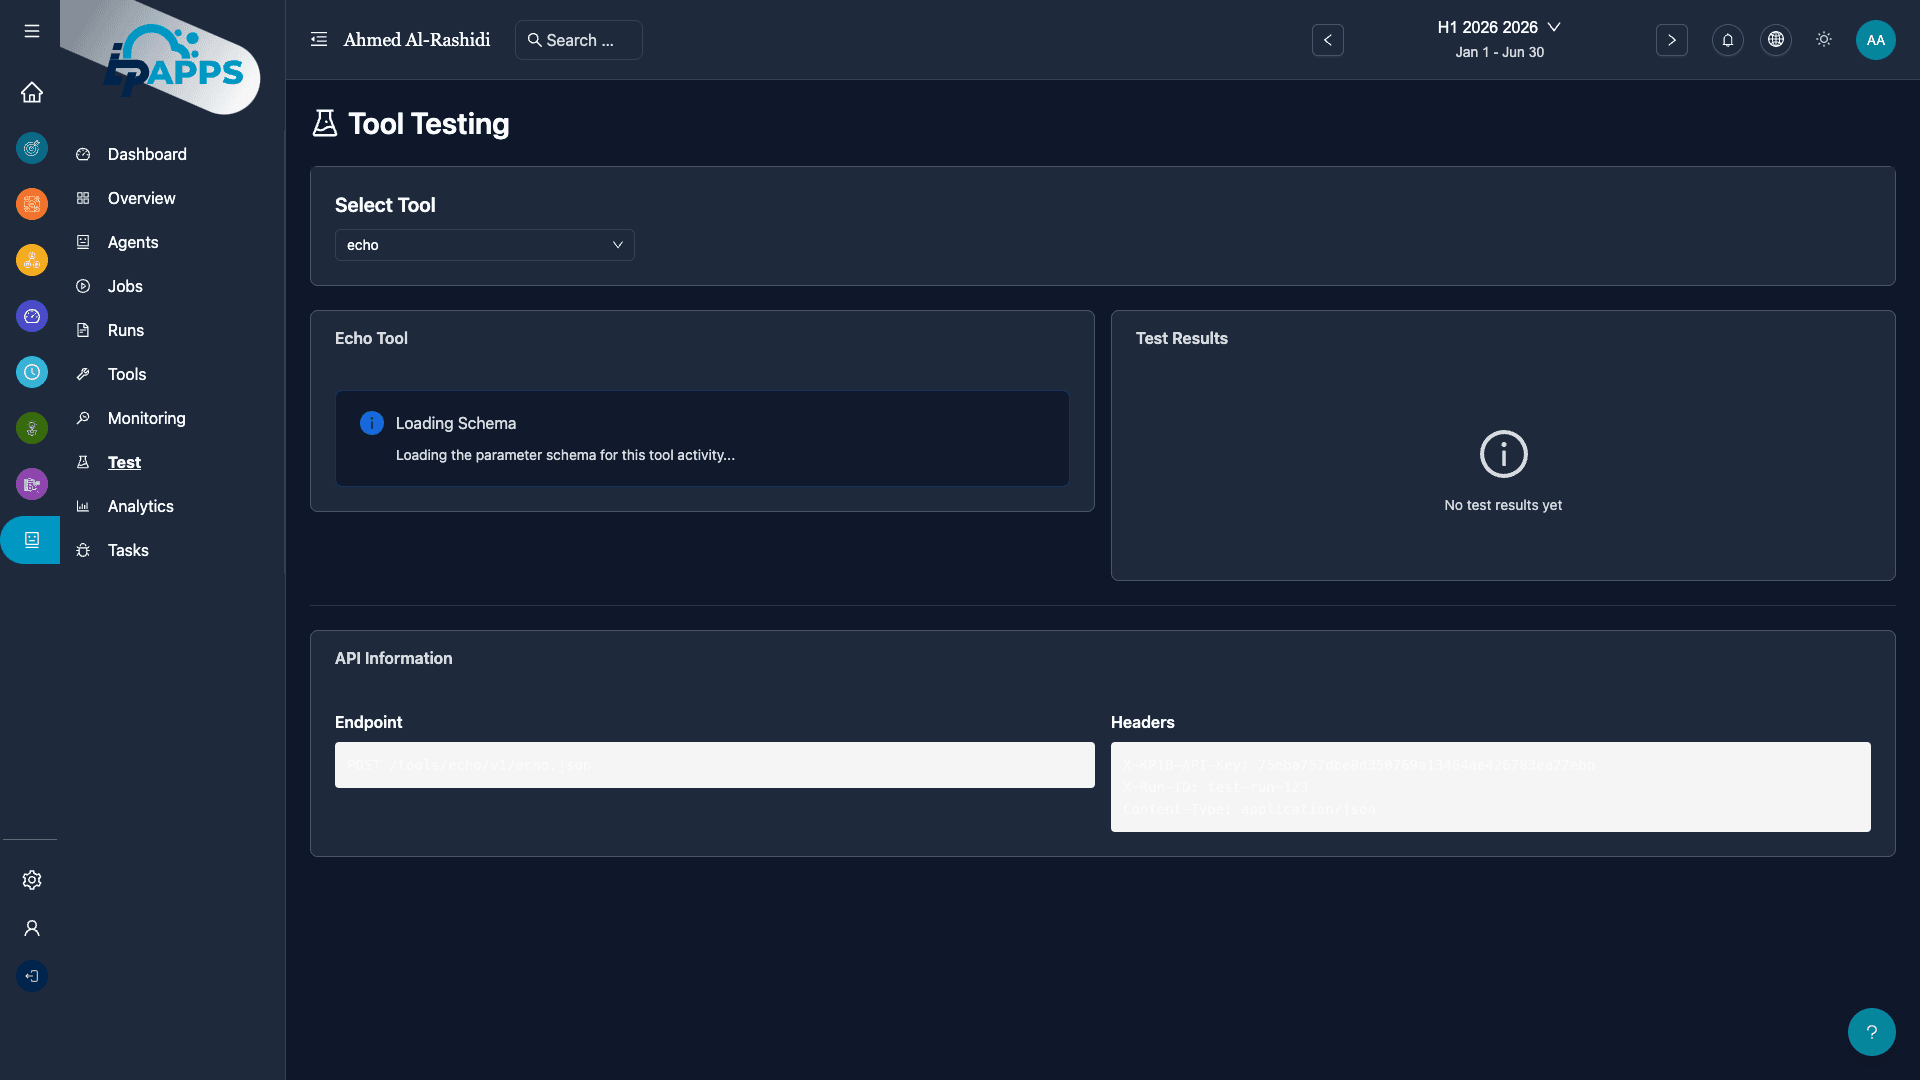The height and width of the screenshot is (1080, 1920).
Task: Click the next period arrow button
Action: [x=1672, y=40]
